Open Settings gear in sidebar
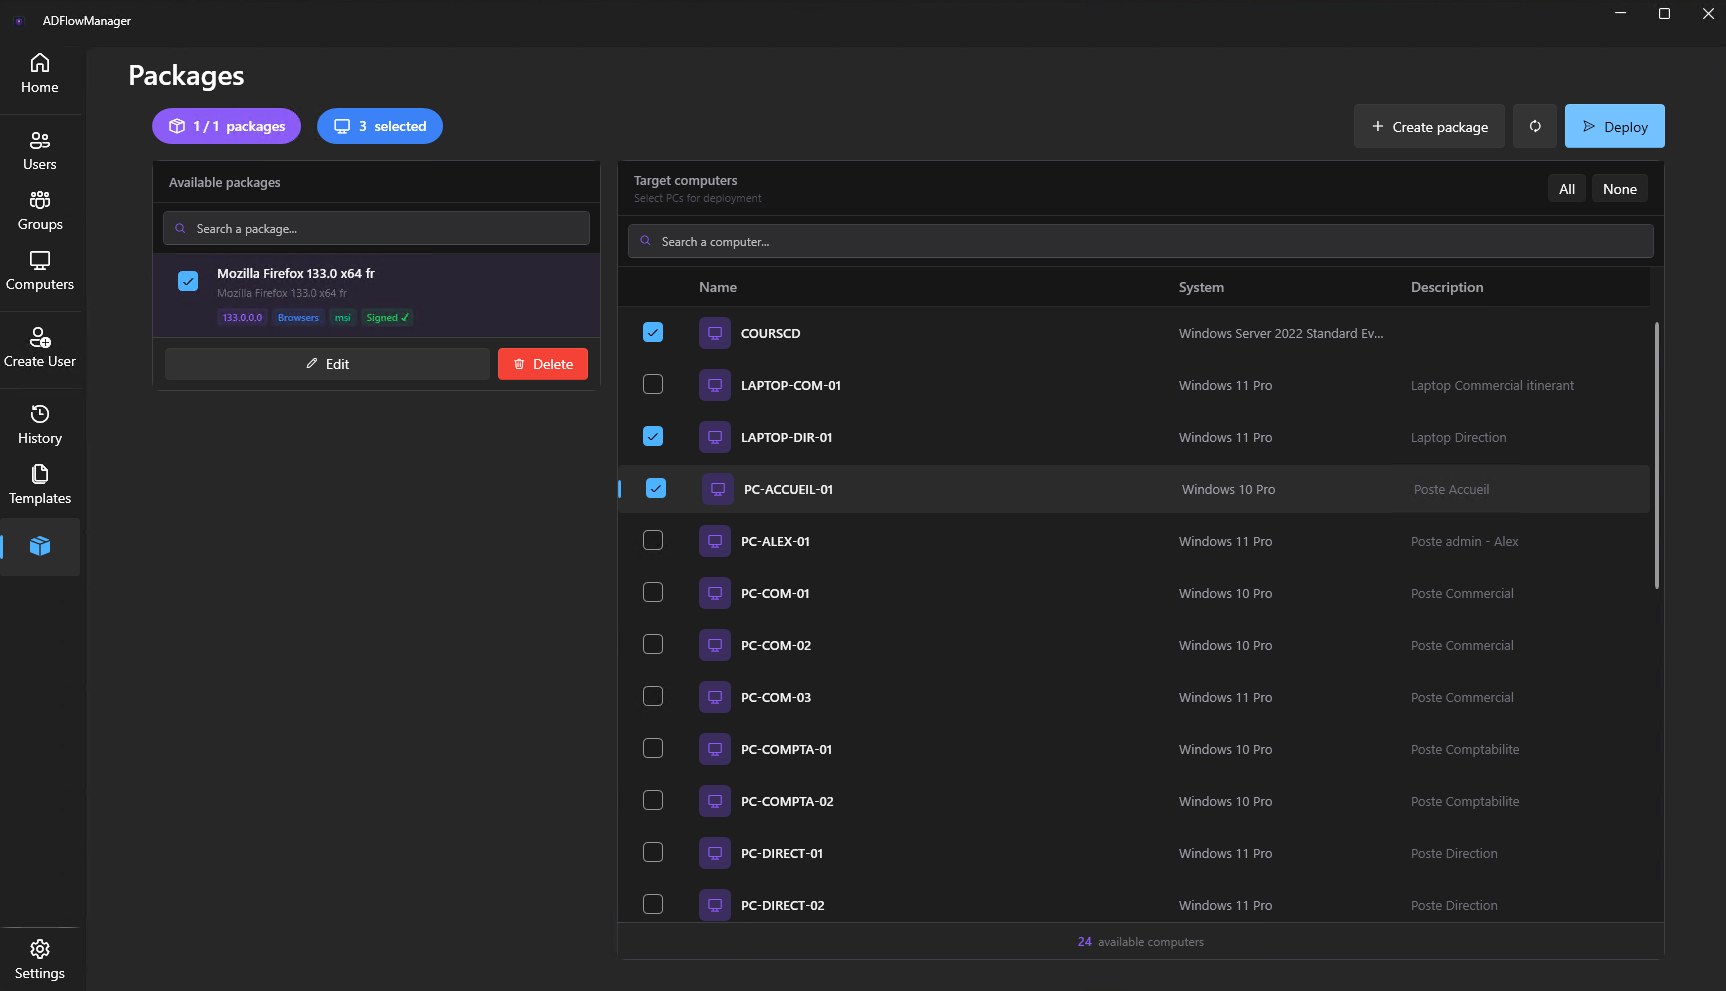 click(x=40, y=959)
